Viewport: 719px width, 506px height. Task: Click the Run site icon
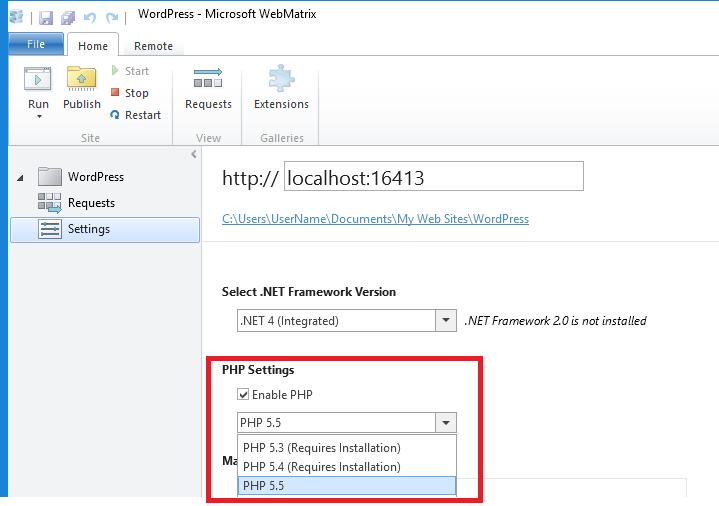tap(38, 79)
